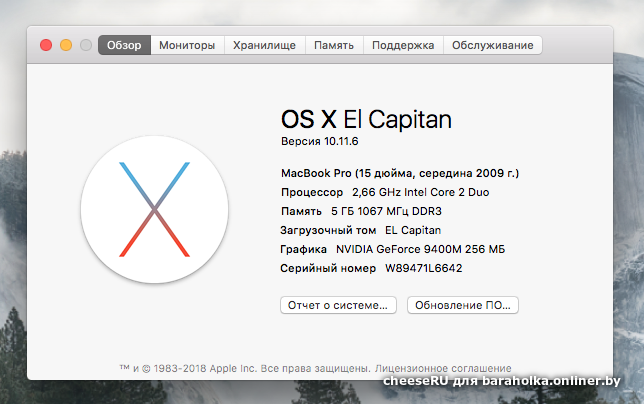Minimize the window with yellow button
Viewport: 644px width, 404px height.
[x=66, y=45]
